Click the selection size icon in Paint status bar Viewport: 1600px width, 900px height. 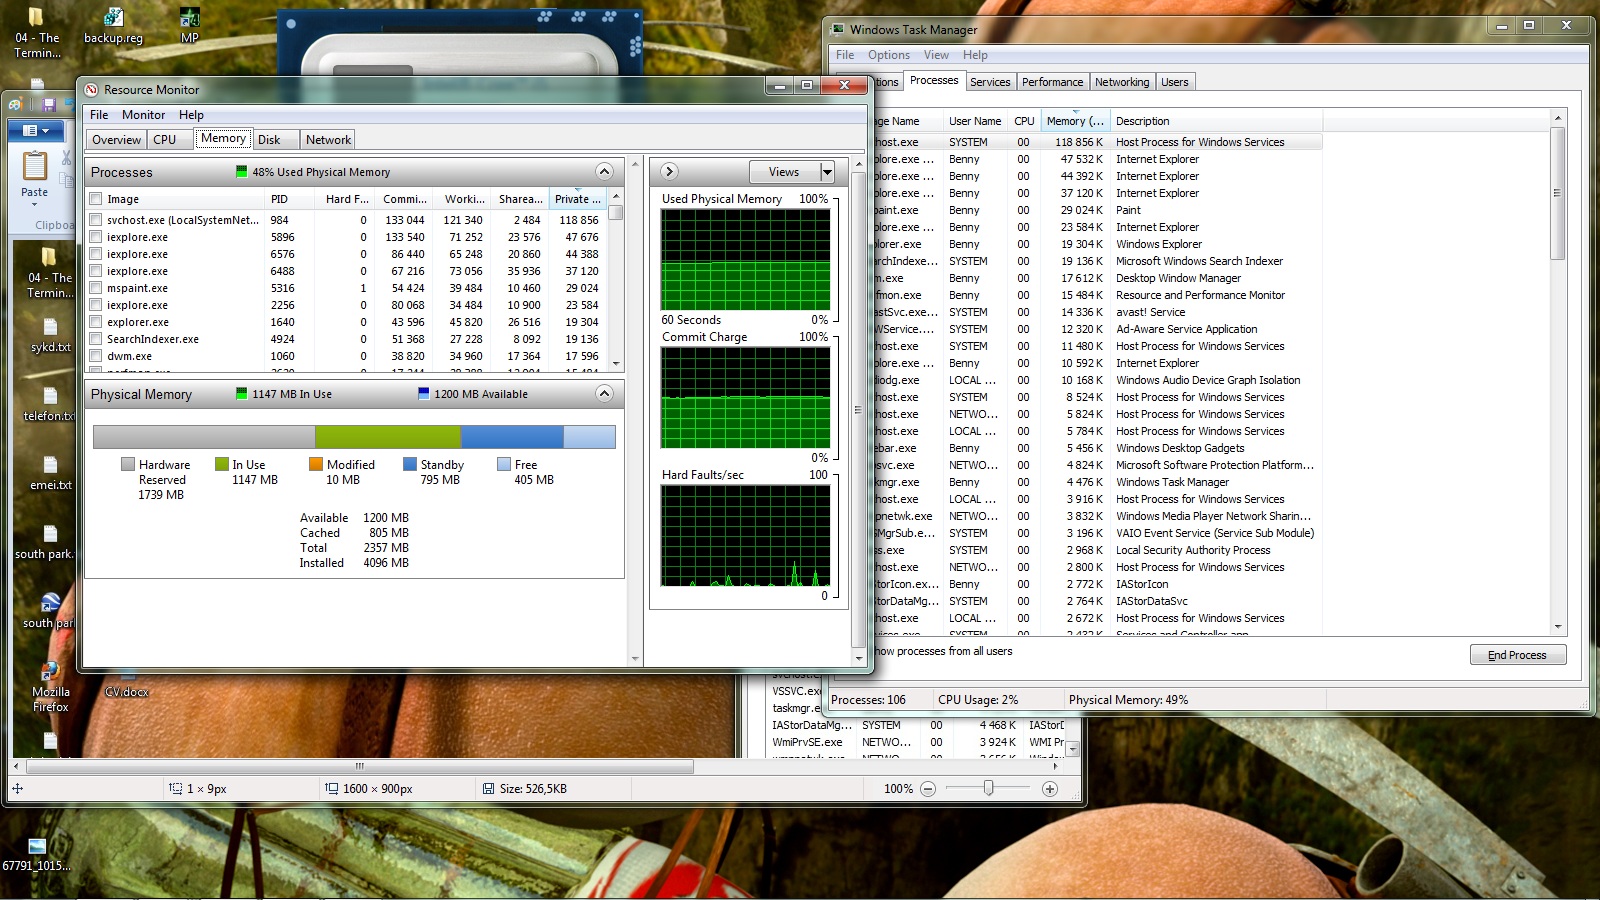(176, 789)
